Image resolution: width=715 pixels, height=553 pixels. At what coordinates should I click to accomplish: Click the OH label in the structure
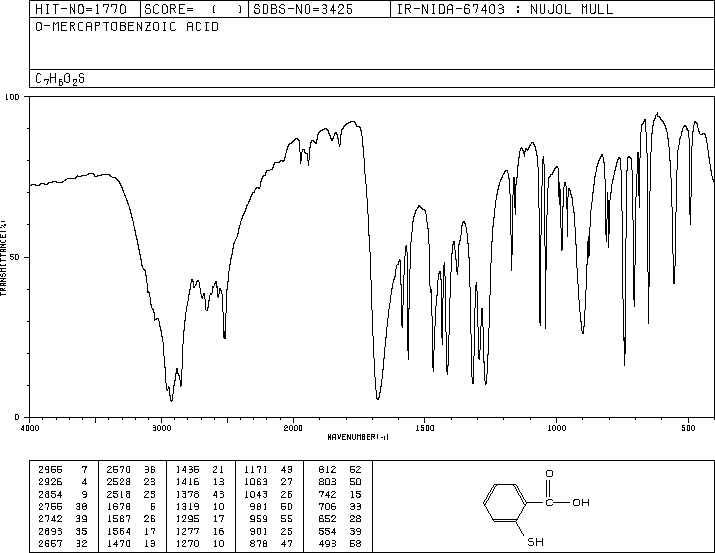[x=581, y=503]
